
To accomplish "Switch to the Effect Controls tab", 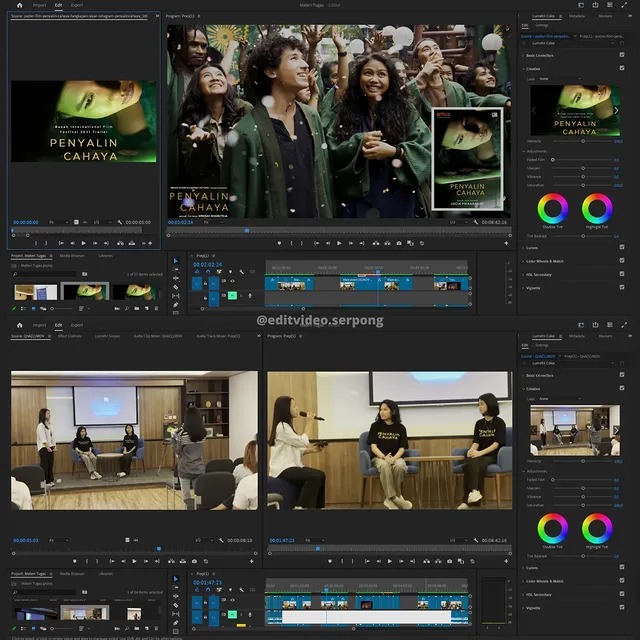I will point(69,336).
